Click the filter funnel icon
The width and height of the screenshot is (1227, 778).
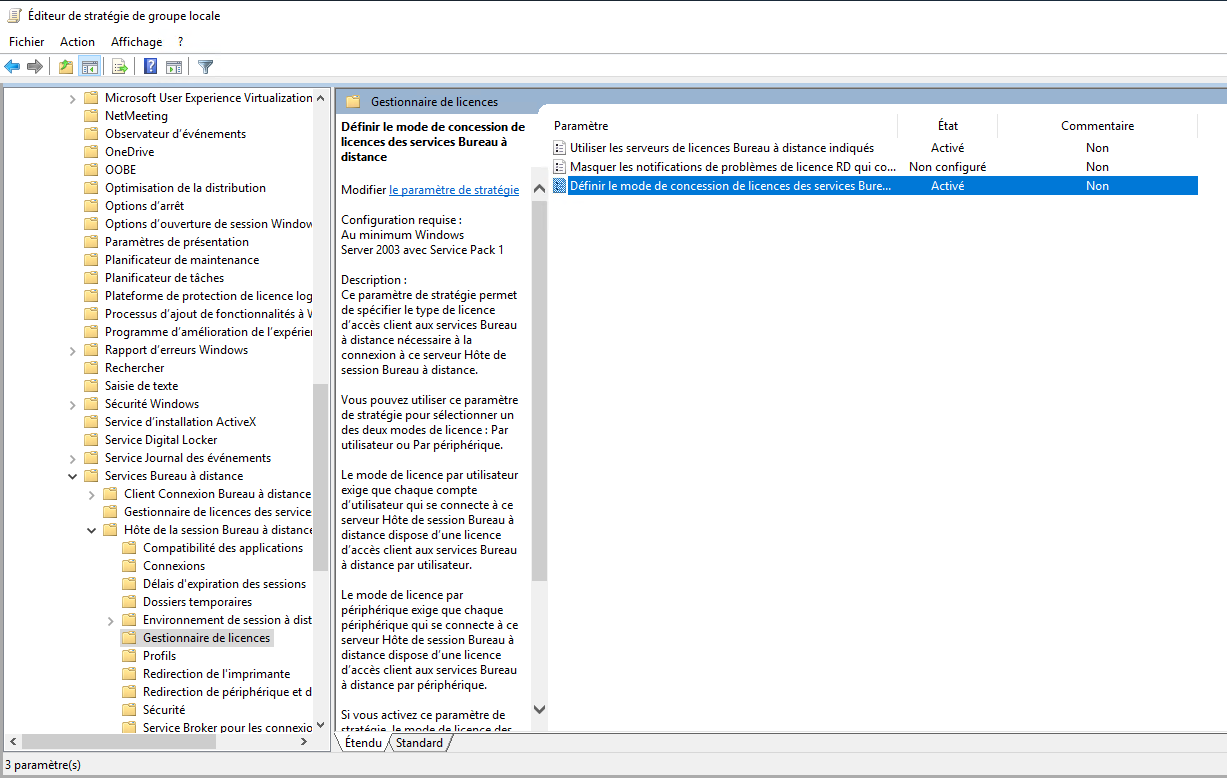(205, 67)
